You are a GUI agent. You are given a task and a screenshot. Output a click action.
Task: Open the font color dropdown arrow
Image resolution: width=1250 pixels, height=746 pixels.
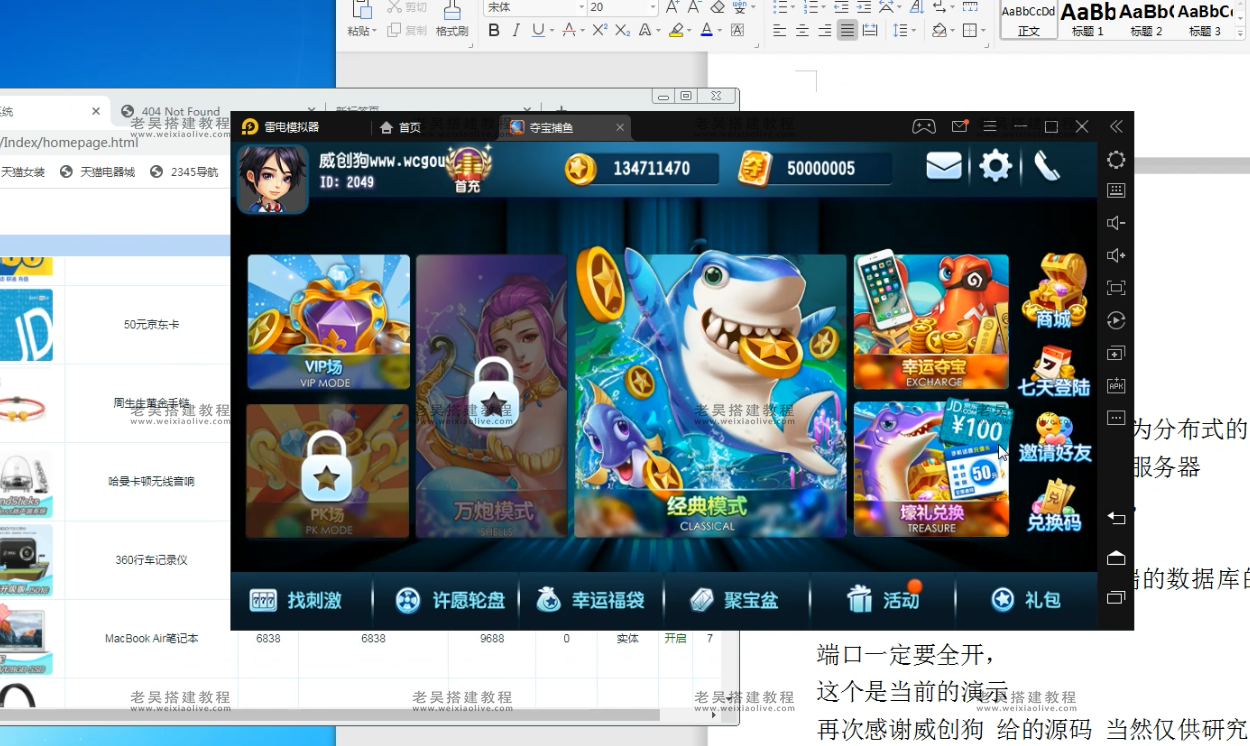(x=721, y=31)
